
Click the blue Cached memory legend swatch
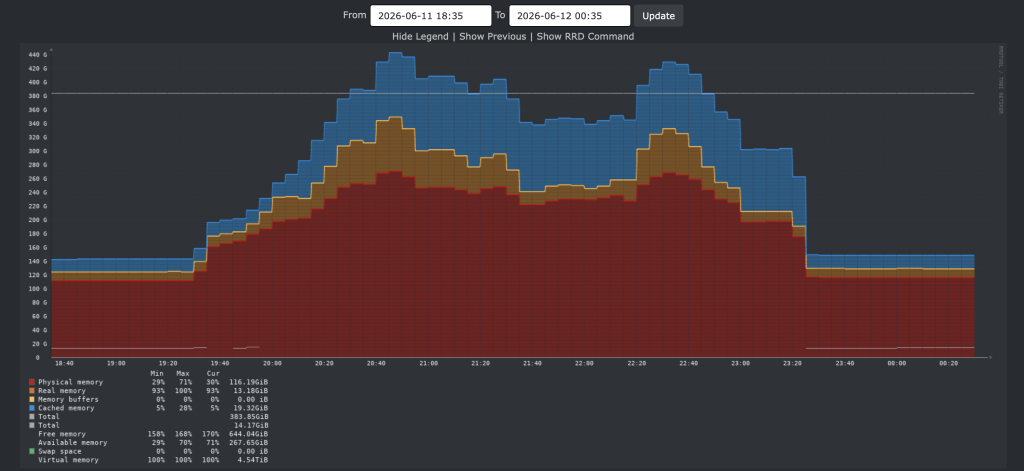(31, 408)
